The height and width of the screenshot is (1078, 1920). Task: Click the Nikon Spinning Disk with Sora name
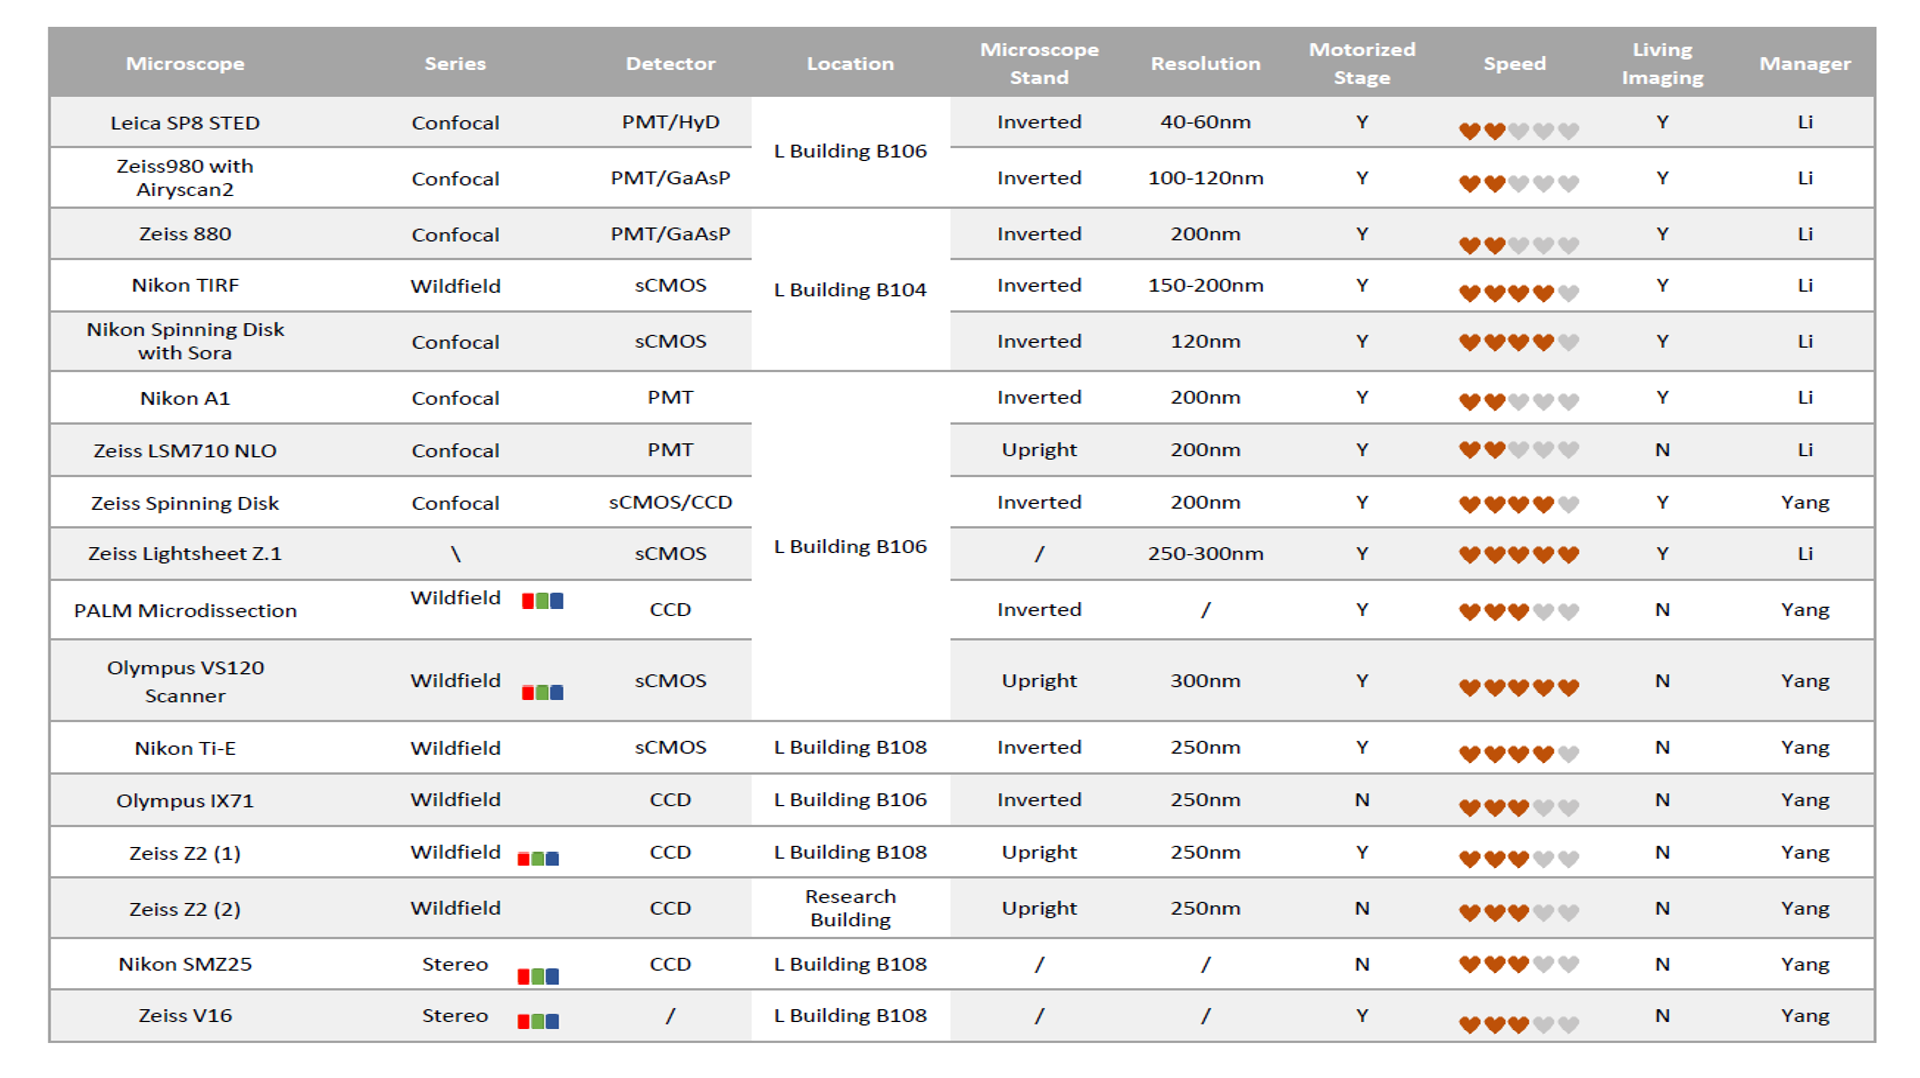[x=185, y=341]
